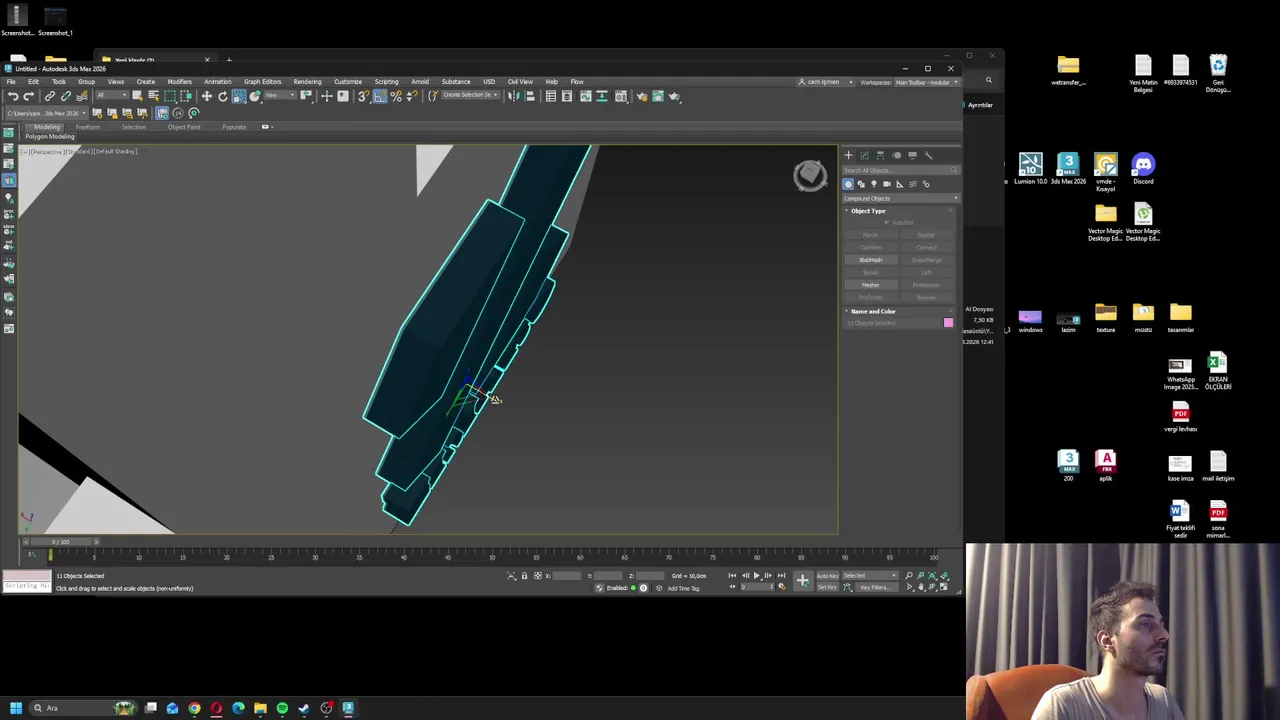Go to the End frame button
1280x720 pixels.
click(781, 576)
